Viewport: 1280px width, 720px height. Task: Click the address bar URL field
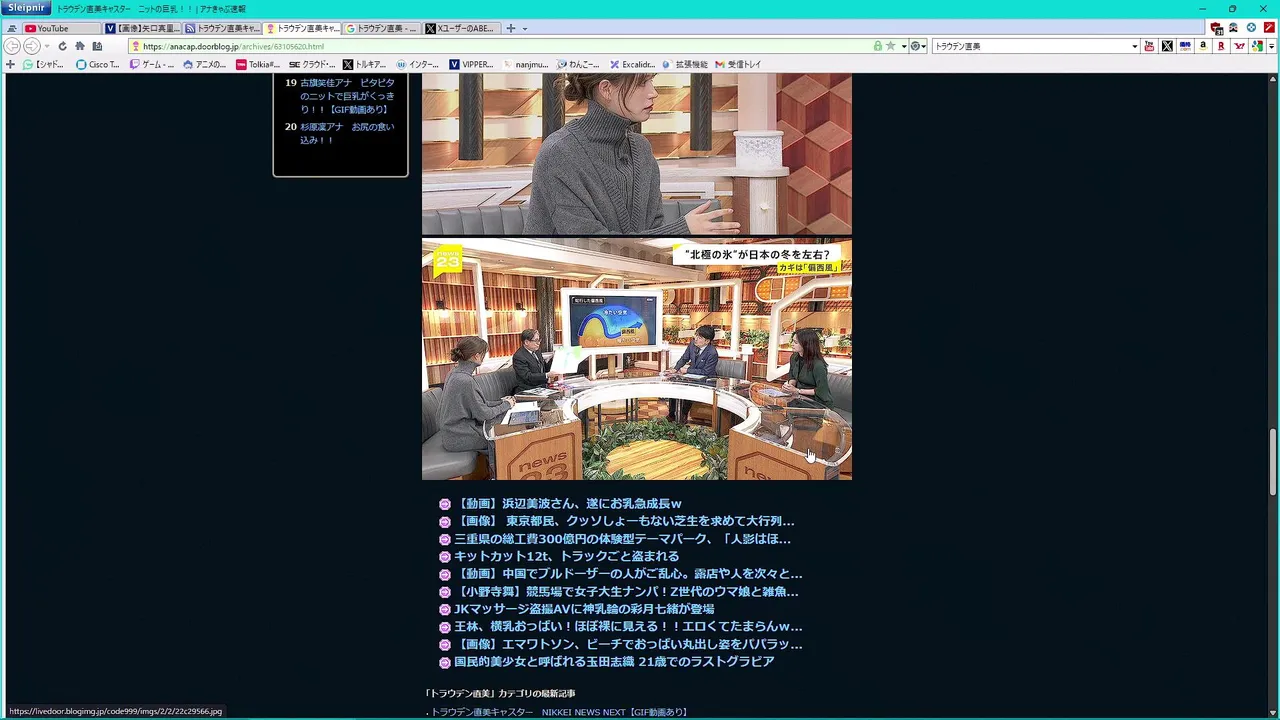point(500,46)
